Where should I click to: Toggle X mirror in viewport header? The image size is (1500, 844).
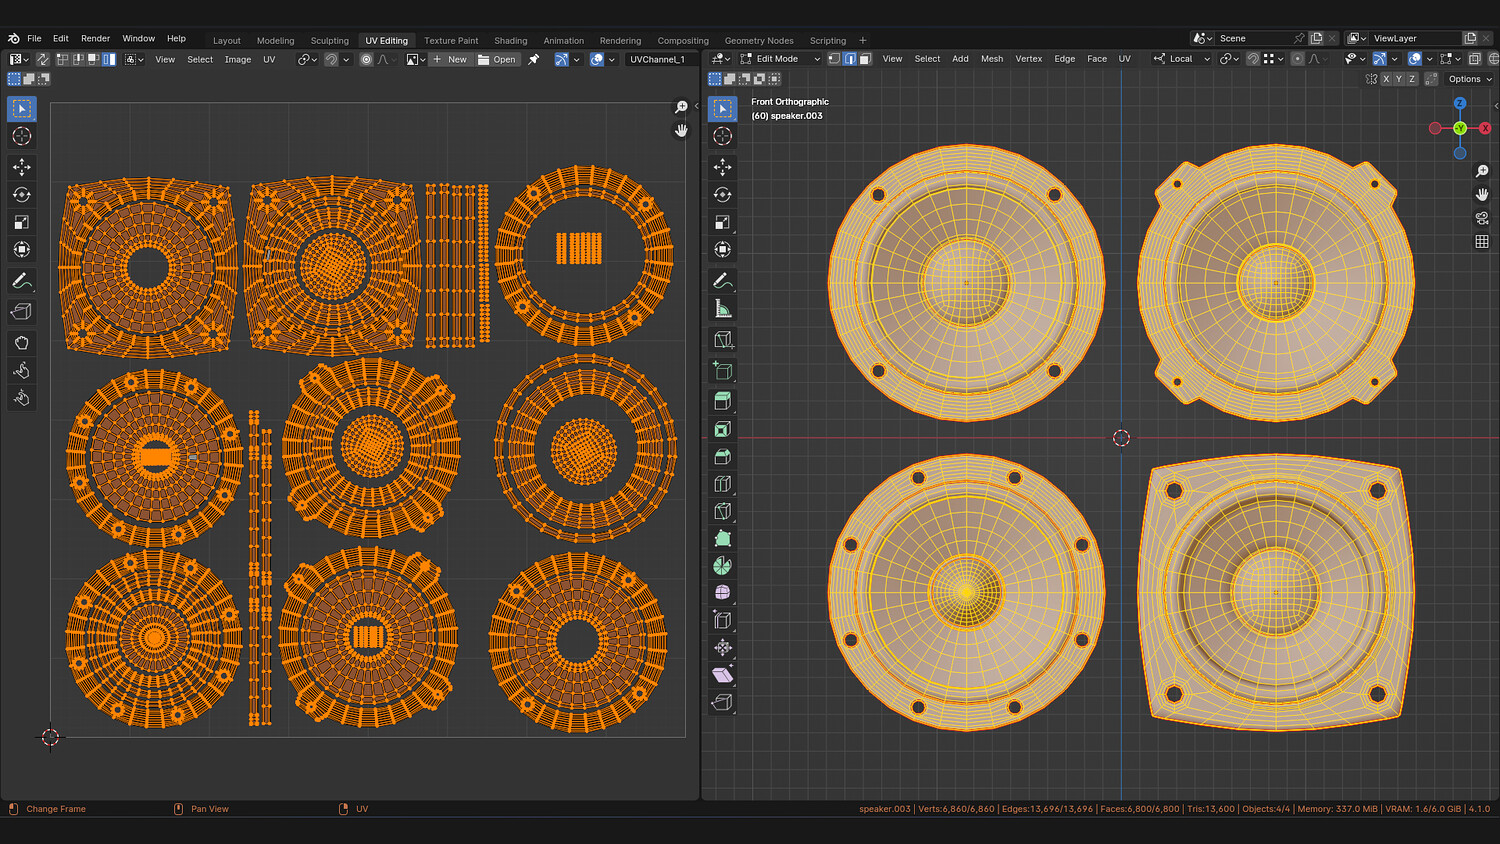[1386, 79]
